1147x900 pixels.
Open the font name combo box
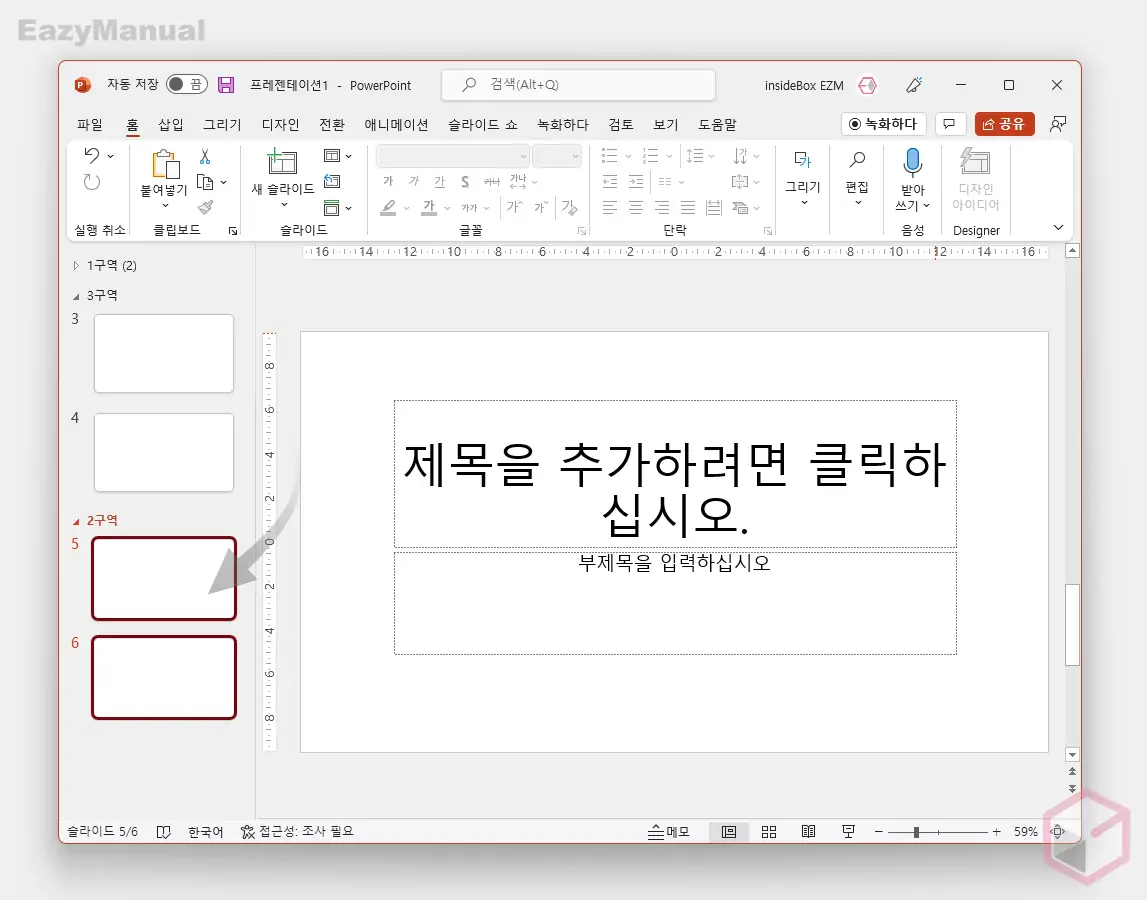(x=453, y=156)
